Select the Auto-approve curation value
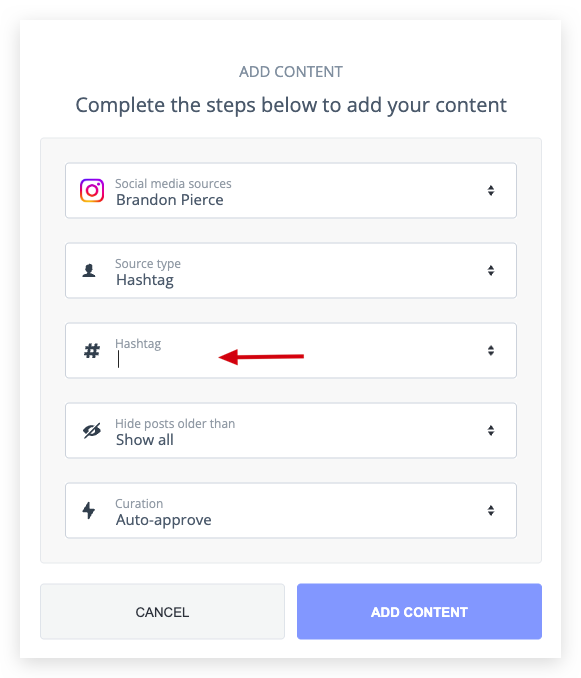Image resolution: width=581 pixels, height=678 pixels. click(x=163, y=520)
